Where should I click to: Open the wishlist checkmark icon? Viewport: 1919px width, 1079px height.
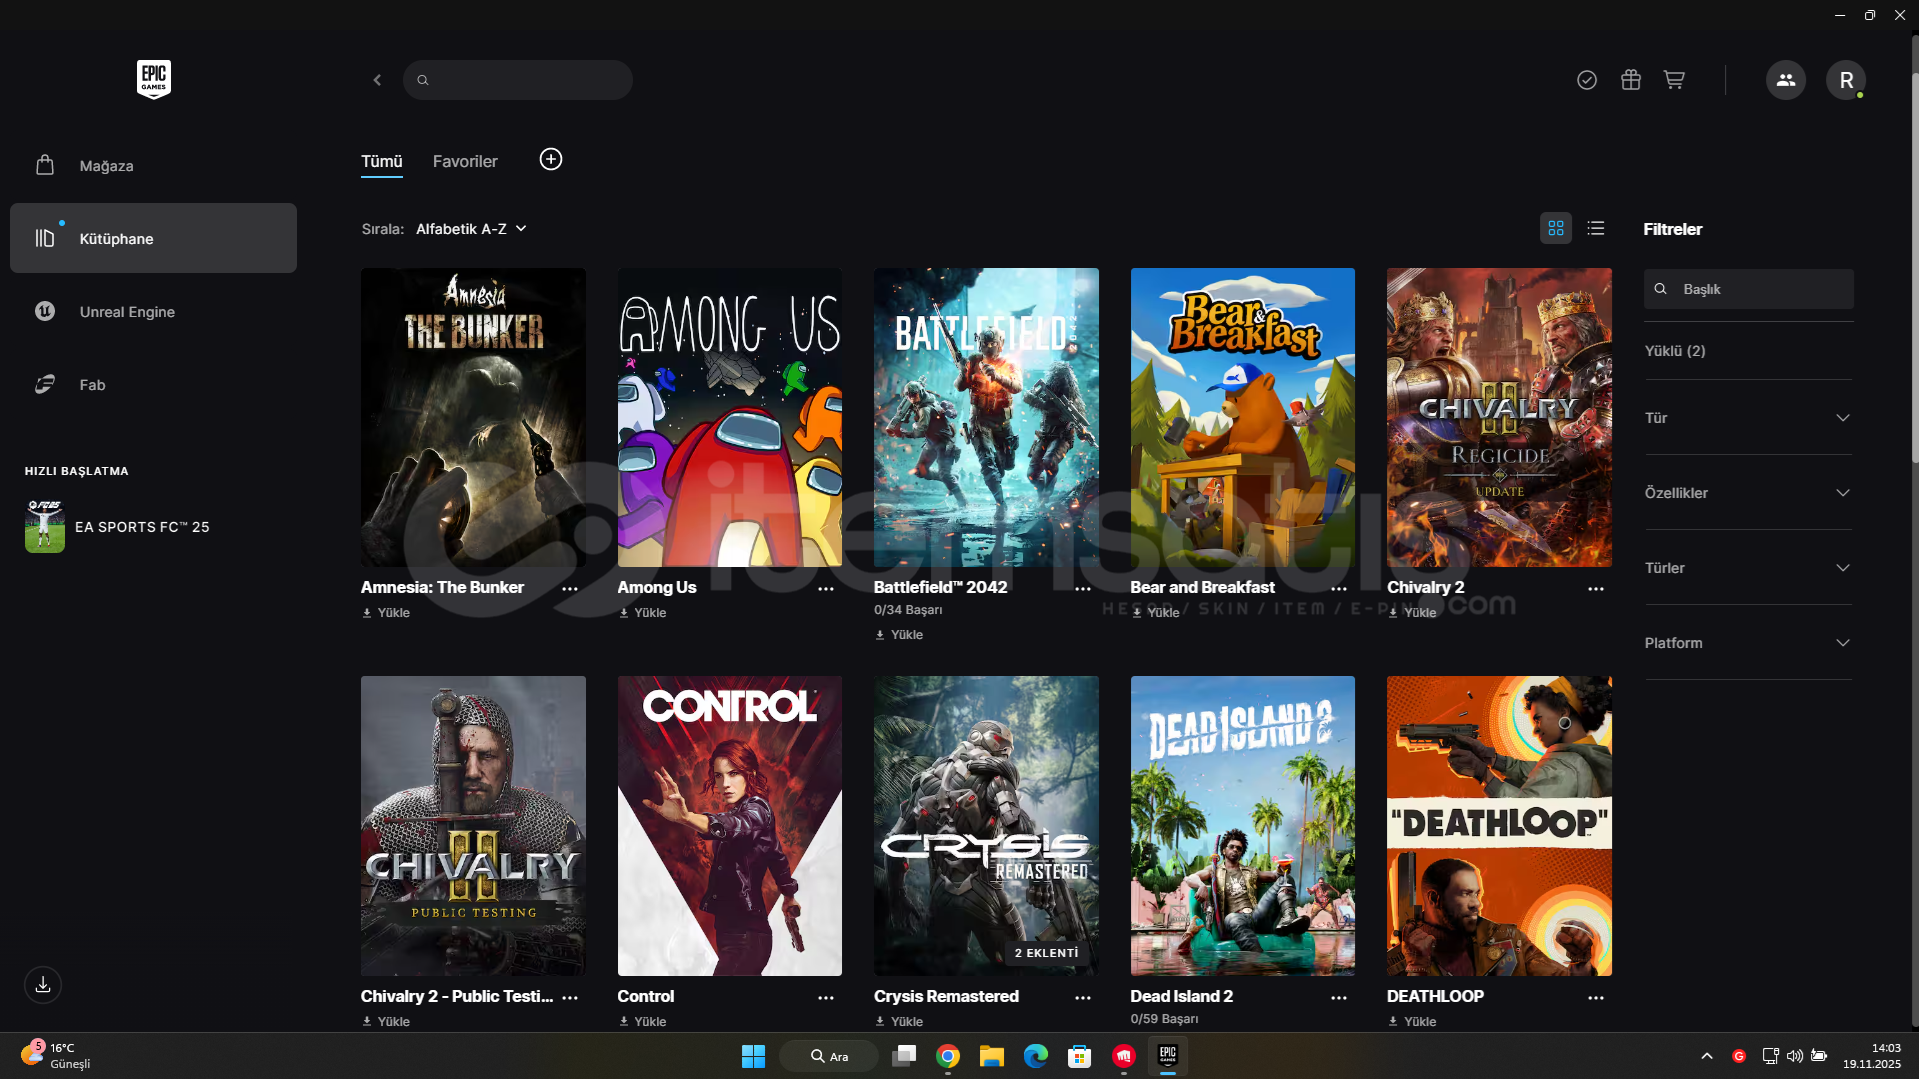pos(1586,80)
